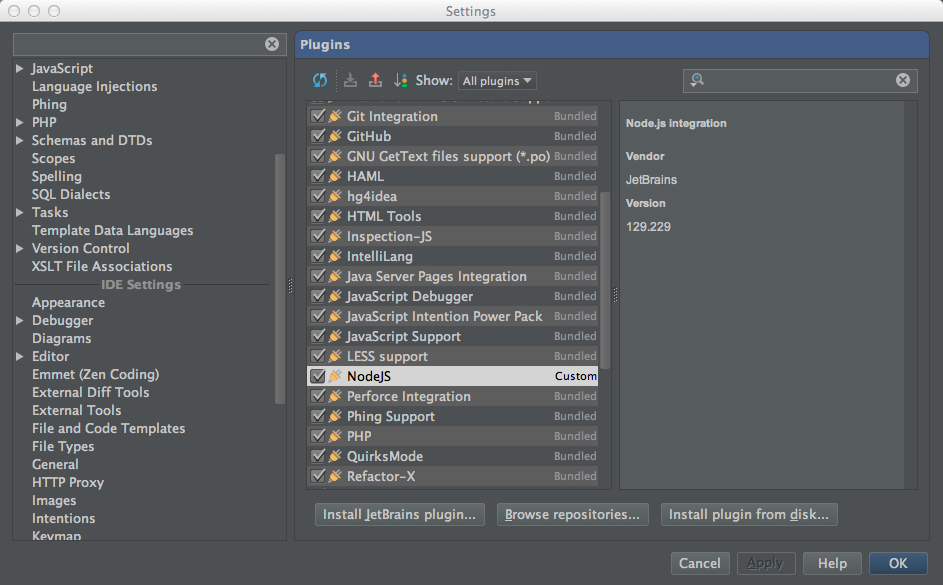943x585 pixels.
Task: Click the plug icon beside JavaScript Debugger
Action: tap(336, 296)
